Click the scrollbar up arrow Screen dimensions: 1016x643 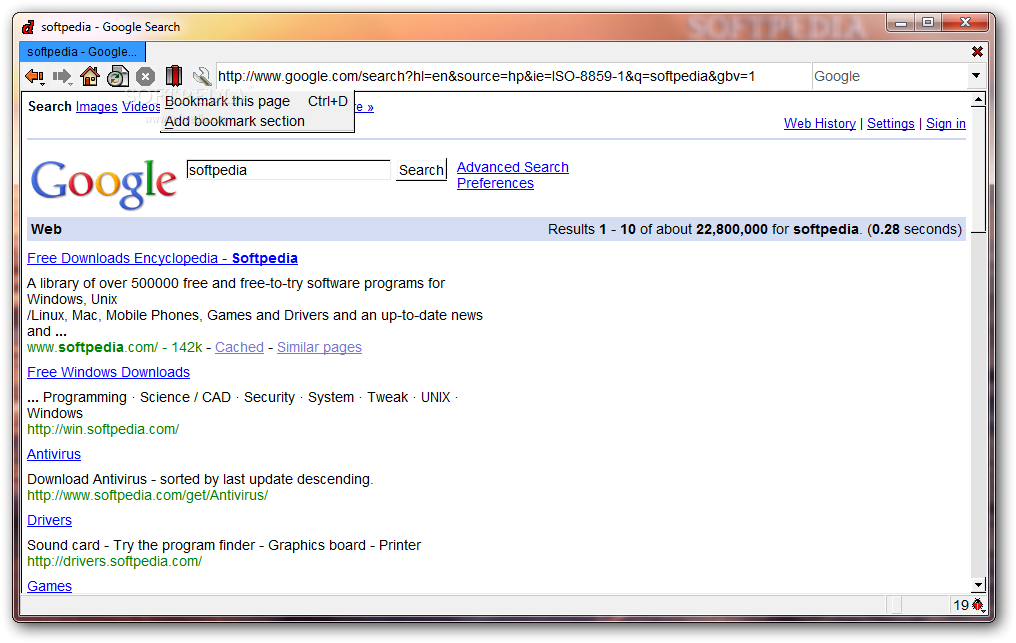pos(978,100)
